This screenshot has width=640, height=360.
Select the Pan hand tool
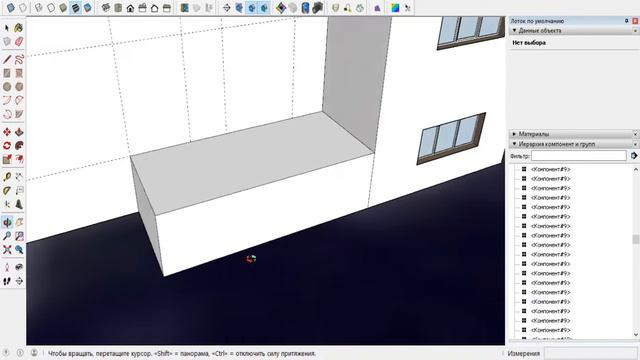click(19, 222)
